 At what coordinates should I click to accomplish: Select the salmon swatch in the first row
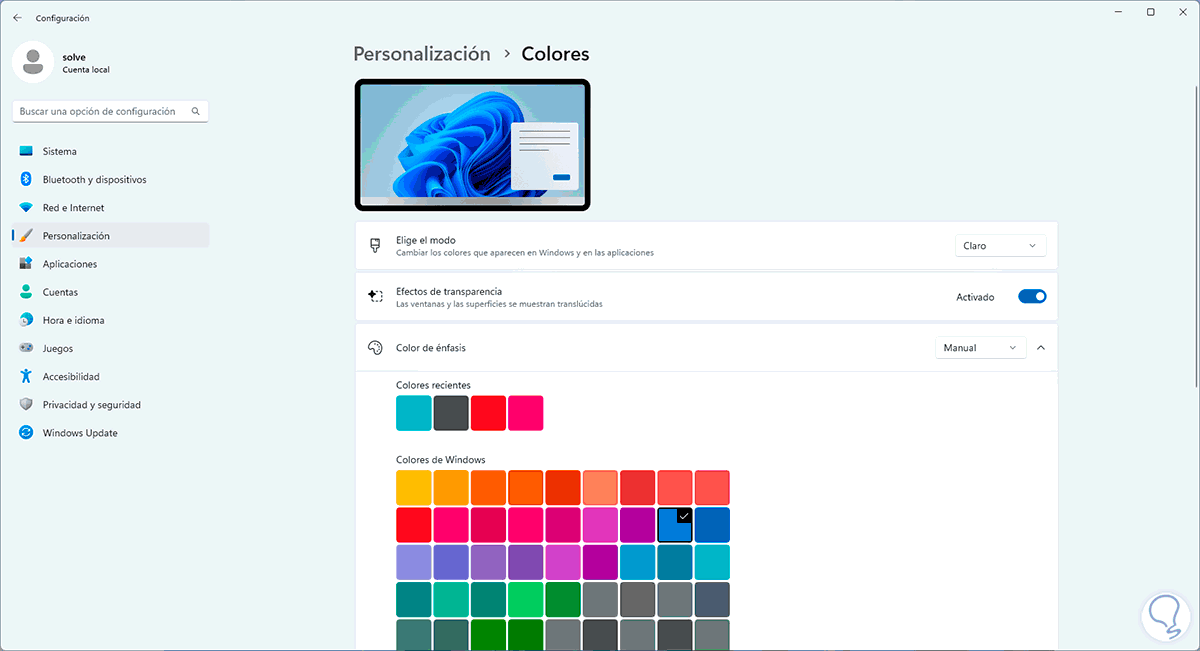point(600,488)
